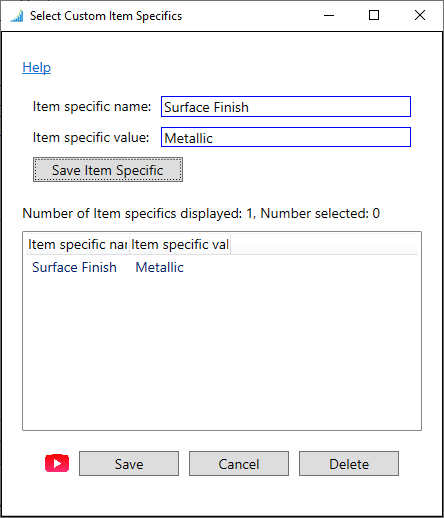
Task: Open the Help link
Action: 36,67
